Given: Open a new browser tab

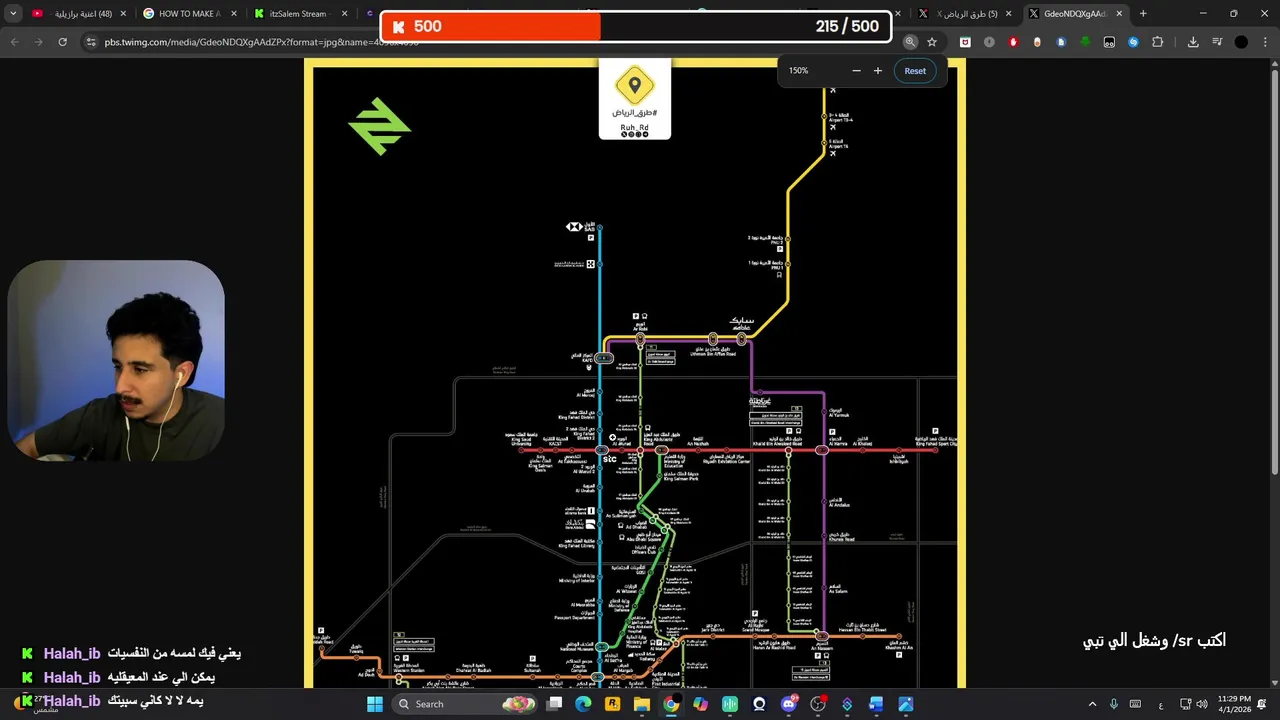Looking at the screenshot, I should [1143, 14].
